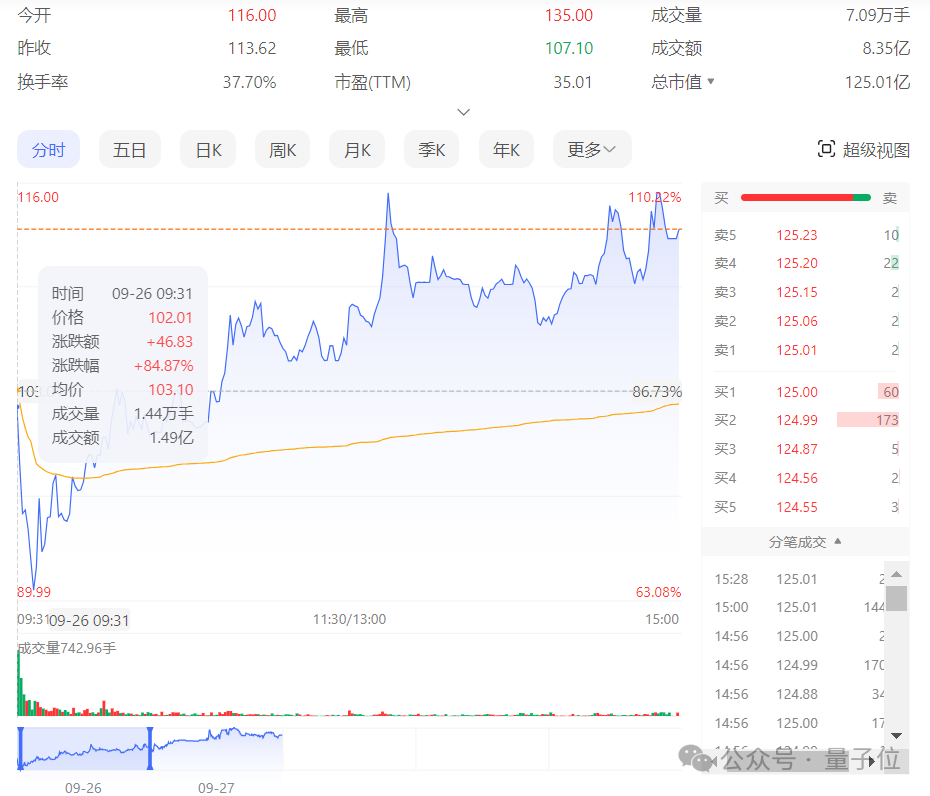Show the 日K daily candlestick chart

208,150
